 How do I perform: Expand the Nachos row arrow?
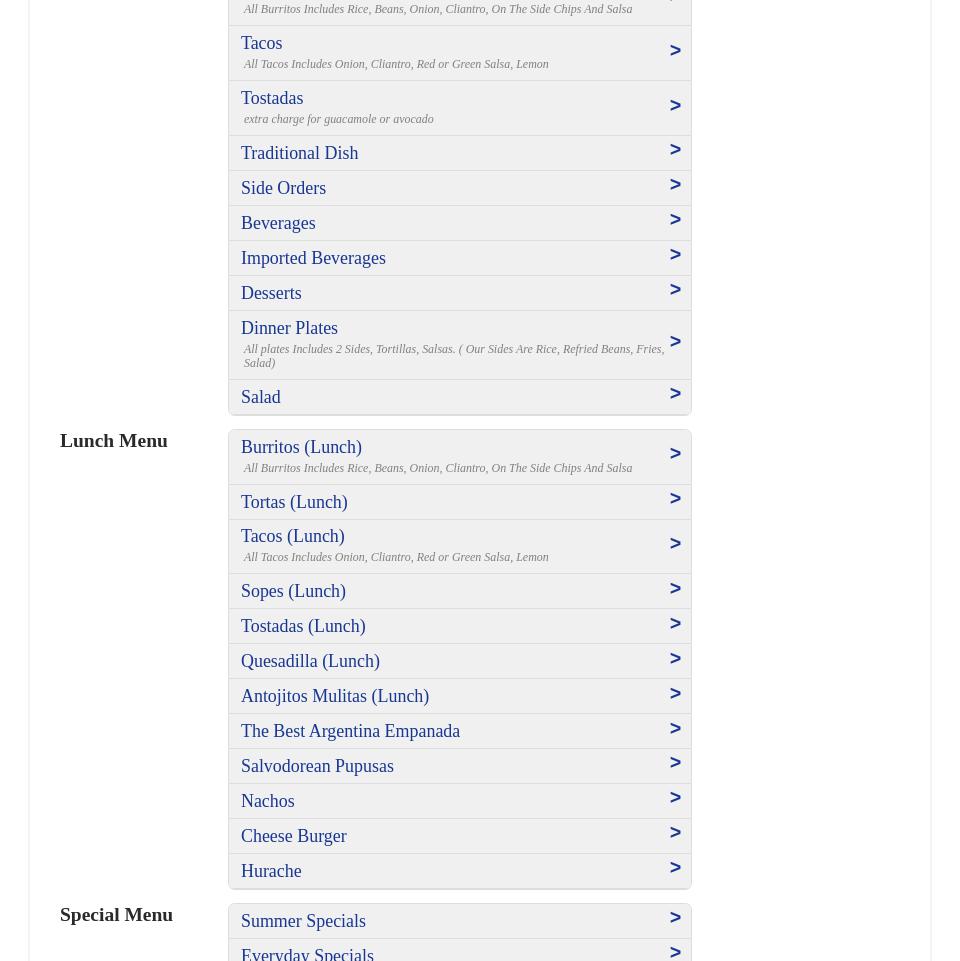point(675,798)
